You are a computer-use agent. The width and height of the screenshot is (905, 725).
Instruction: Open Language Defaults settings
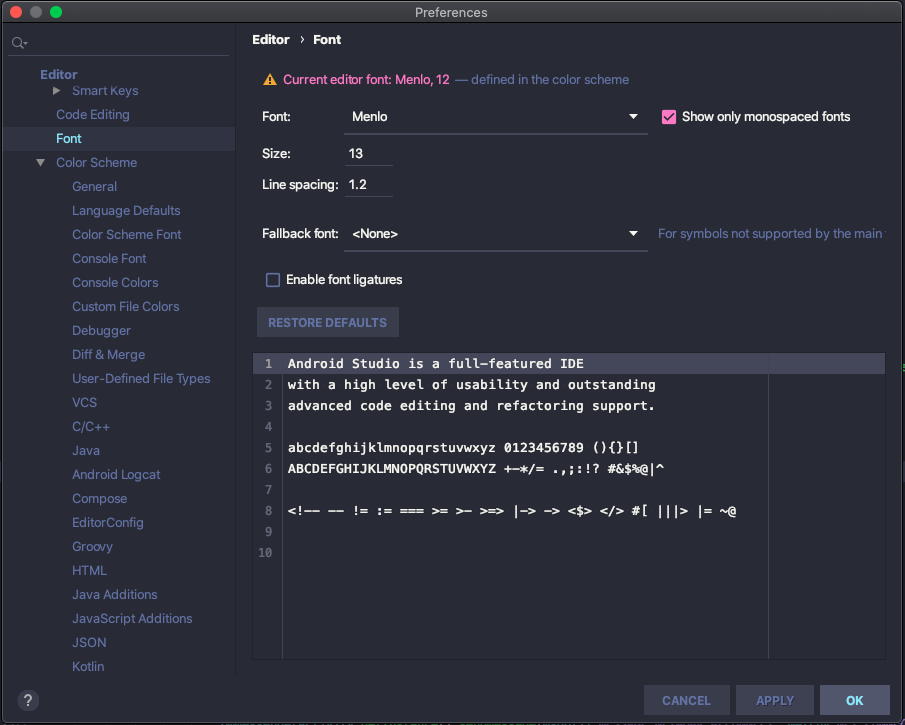pyautogui.click(x=126, y=211)
